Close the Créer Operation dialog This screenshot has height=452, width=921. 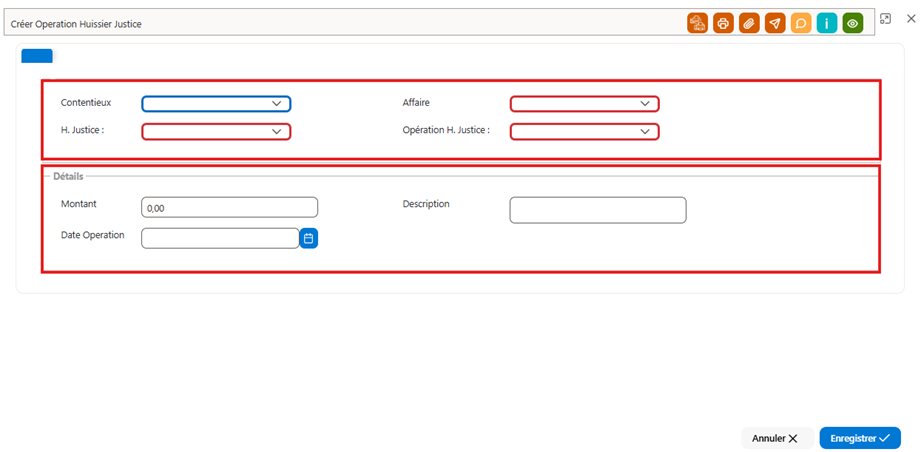911,19
